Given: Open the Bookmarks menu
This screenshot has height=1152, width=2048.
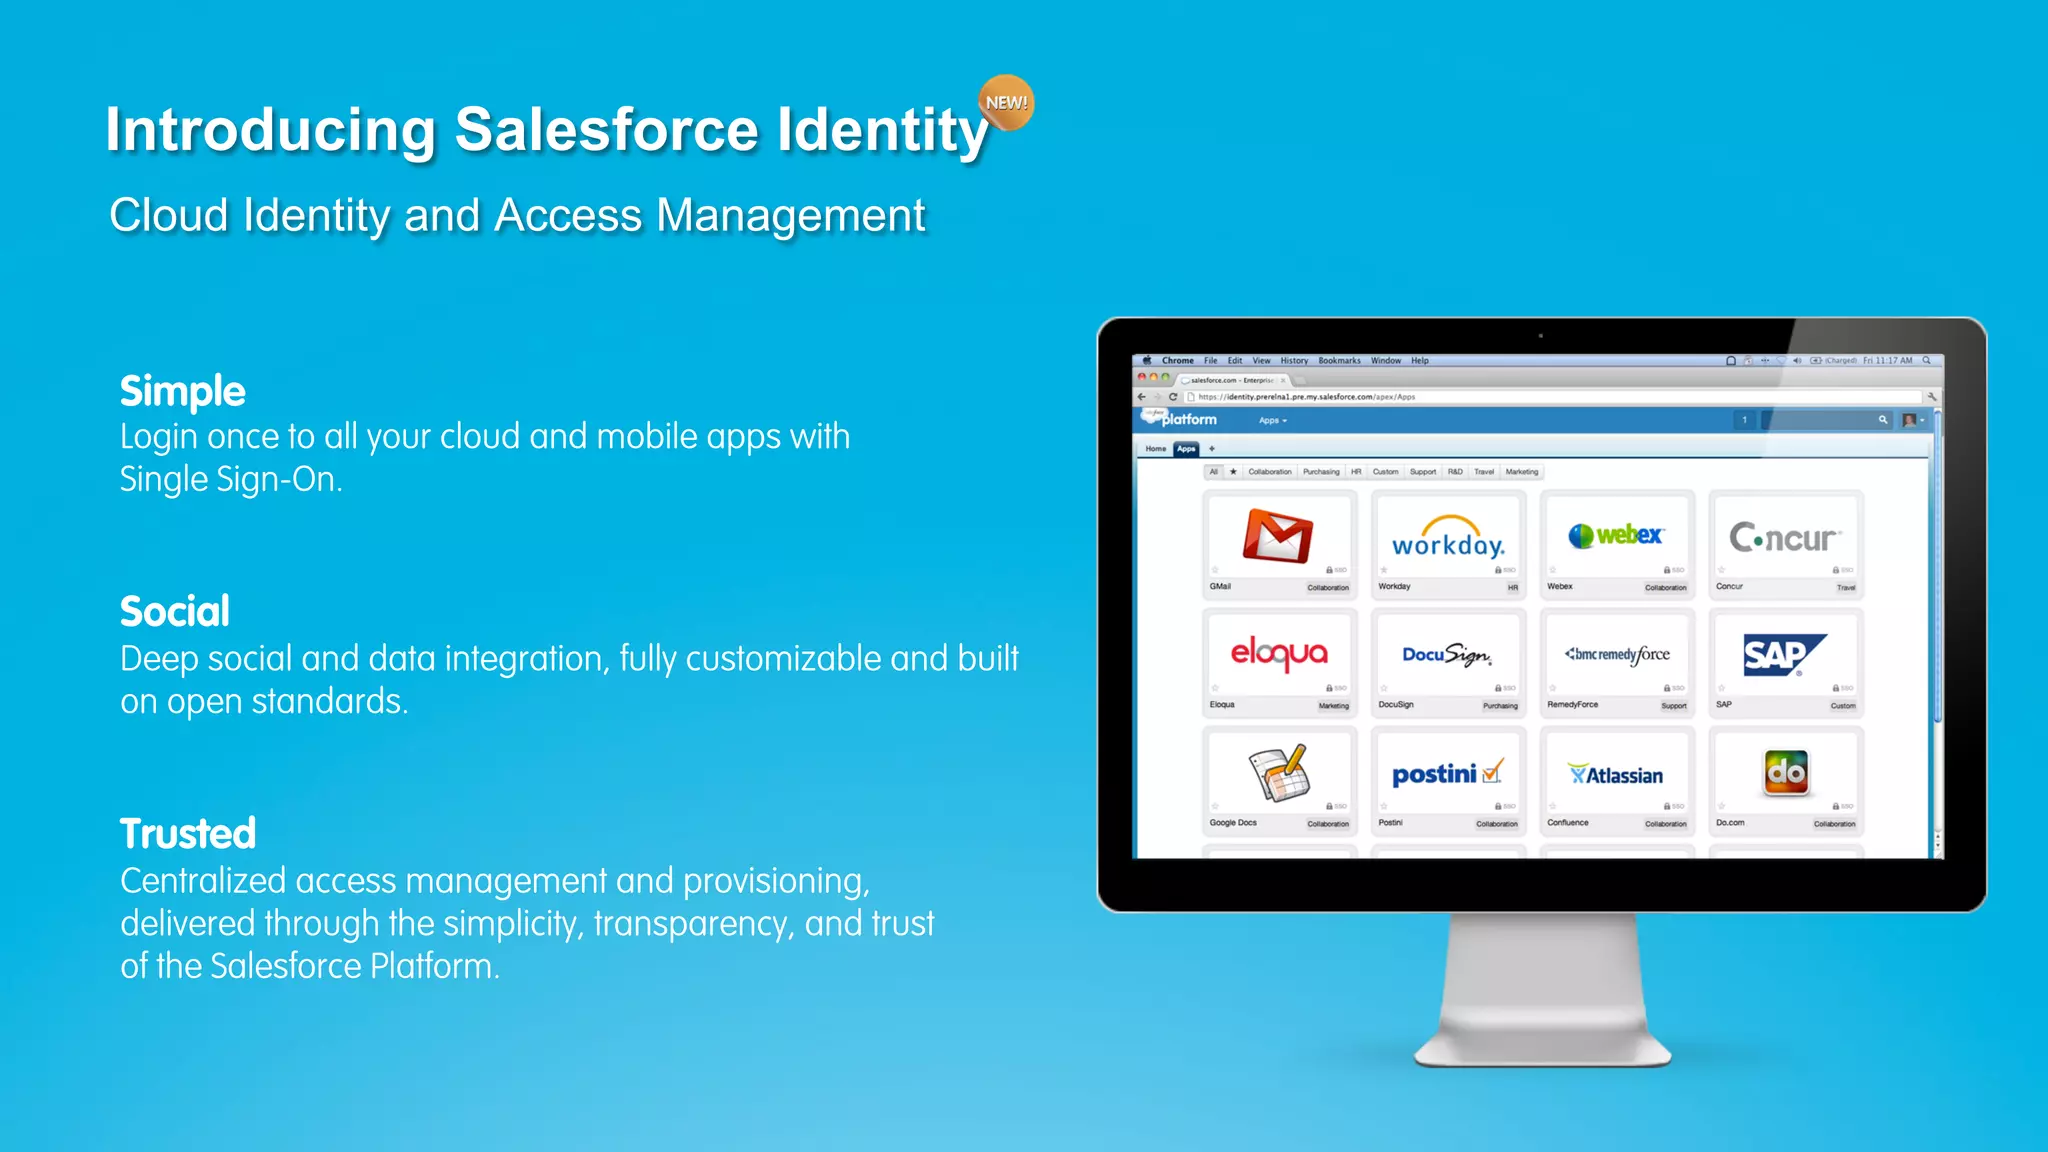Looking at the screenshot, I should [x=1339, y=360].
